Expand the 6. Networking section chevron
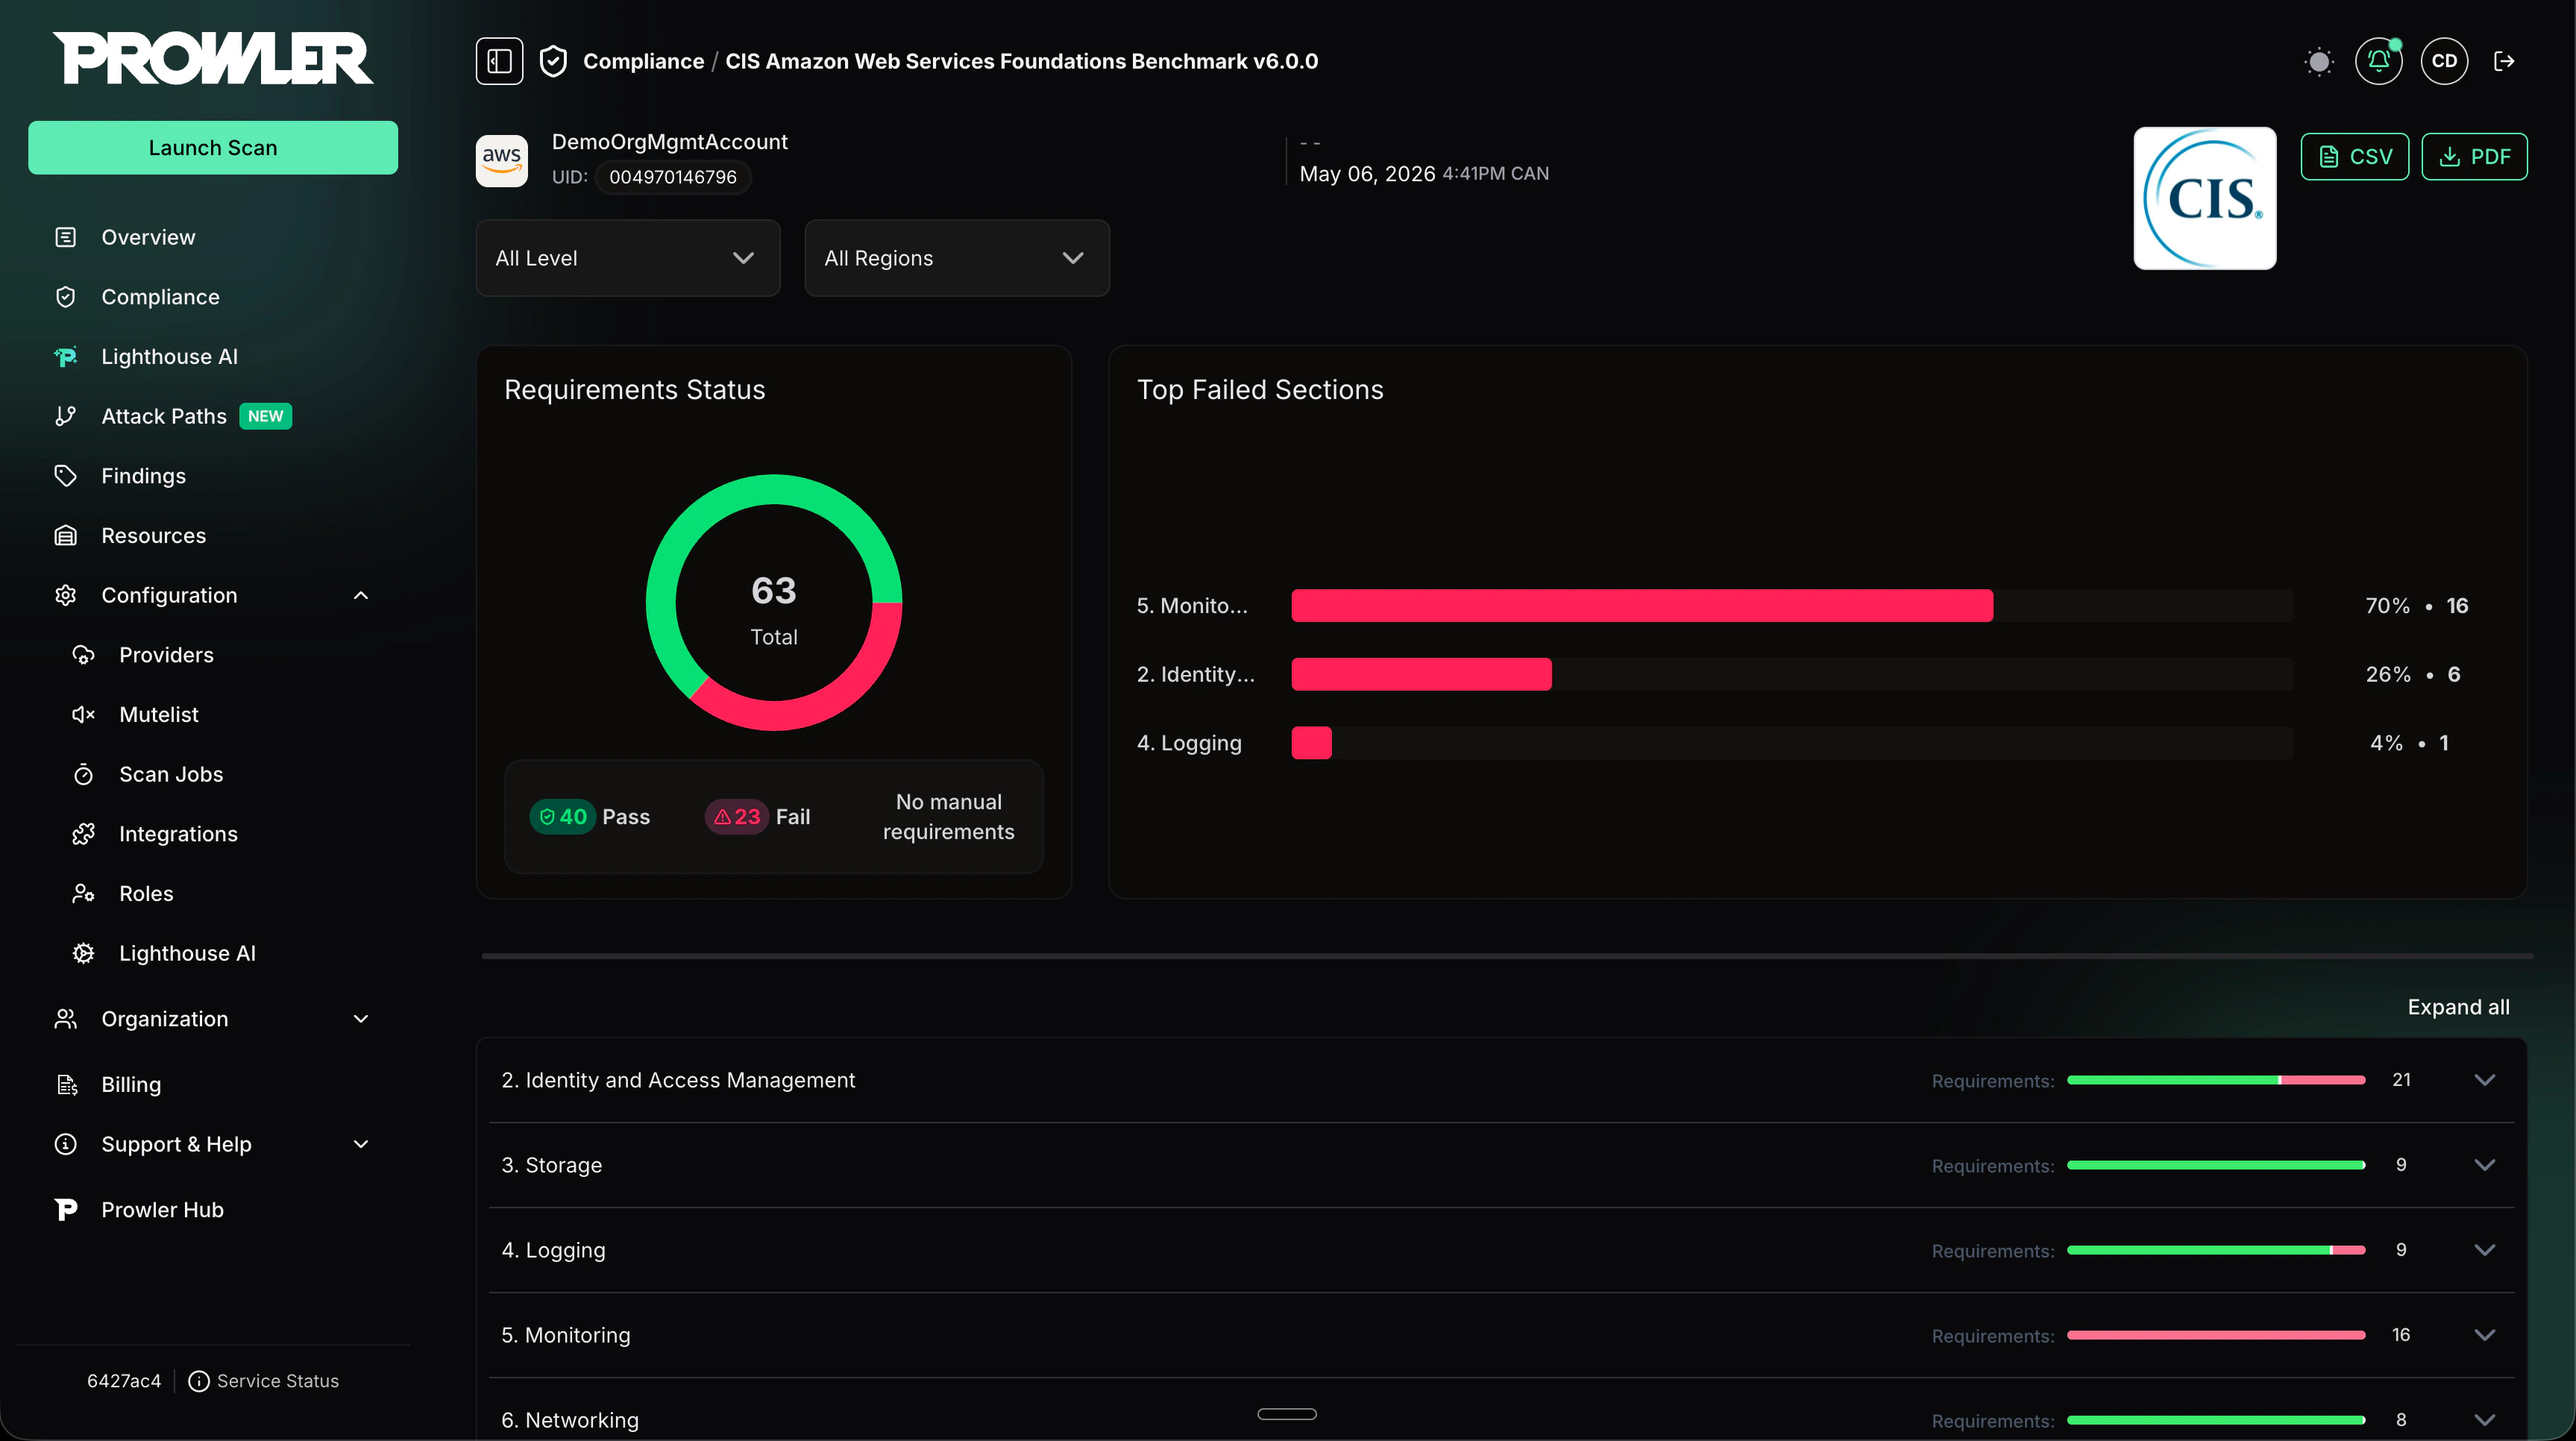 [2484, 1420]
